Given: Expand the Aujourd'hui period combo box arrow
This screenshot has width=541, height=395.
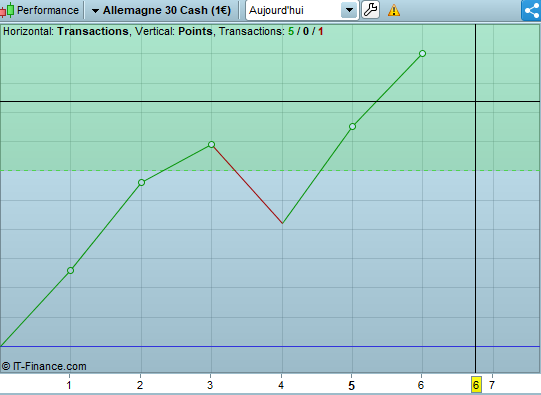Looking at the screenshot, I should point(349,10).
